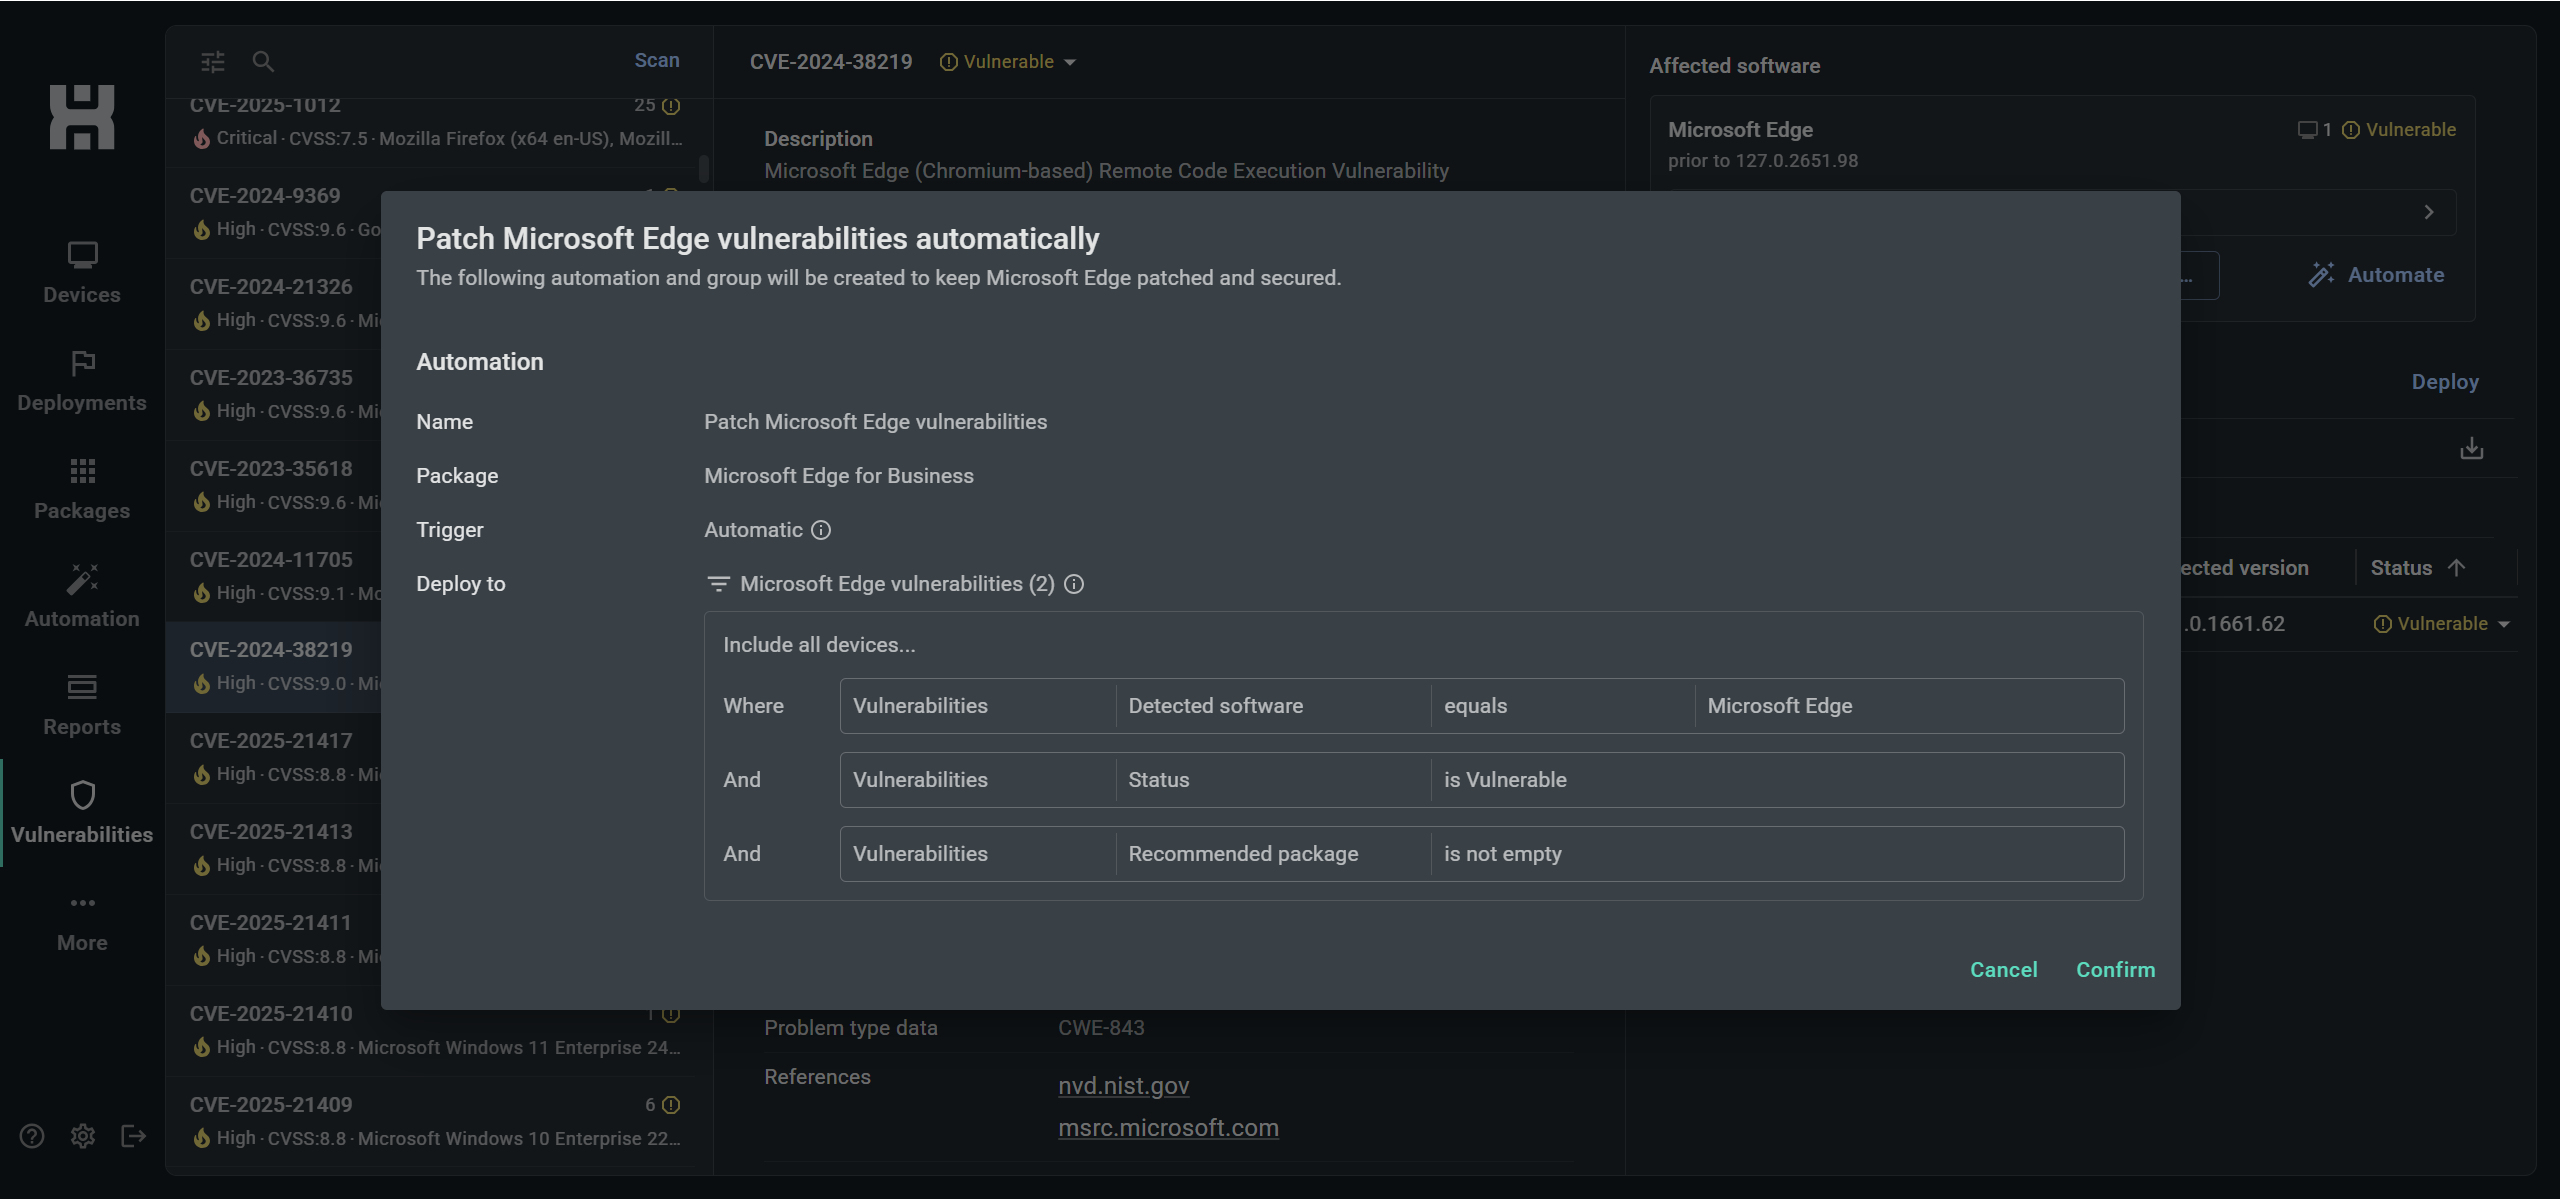Click the search magnifier icon

pyautogui.click(x=263, y=62)
